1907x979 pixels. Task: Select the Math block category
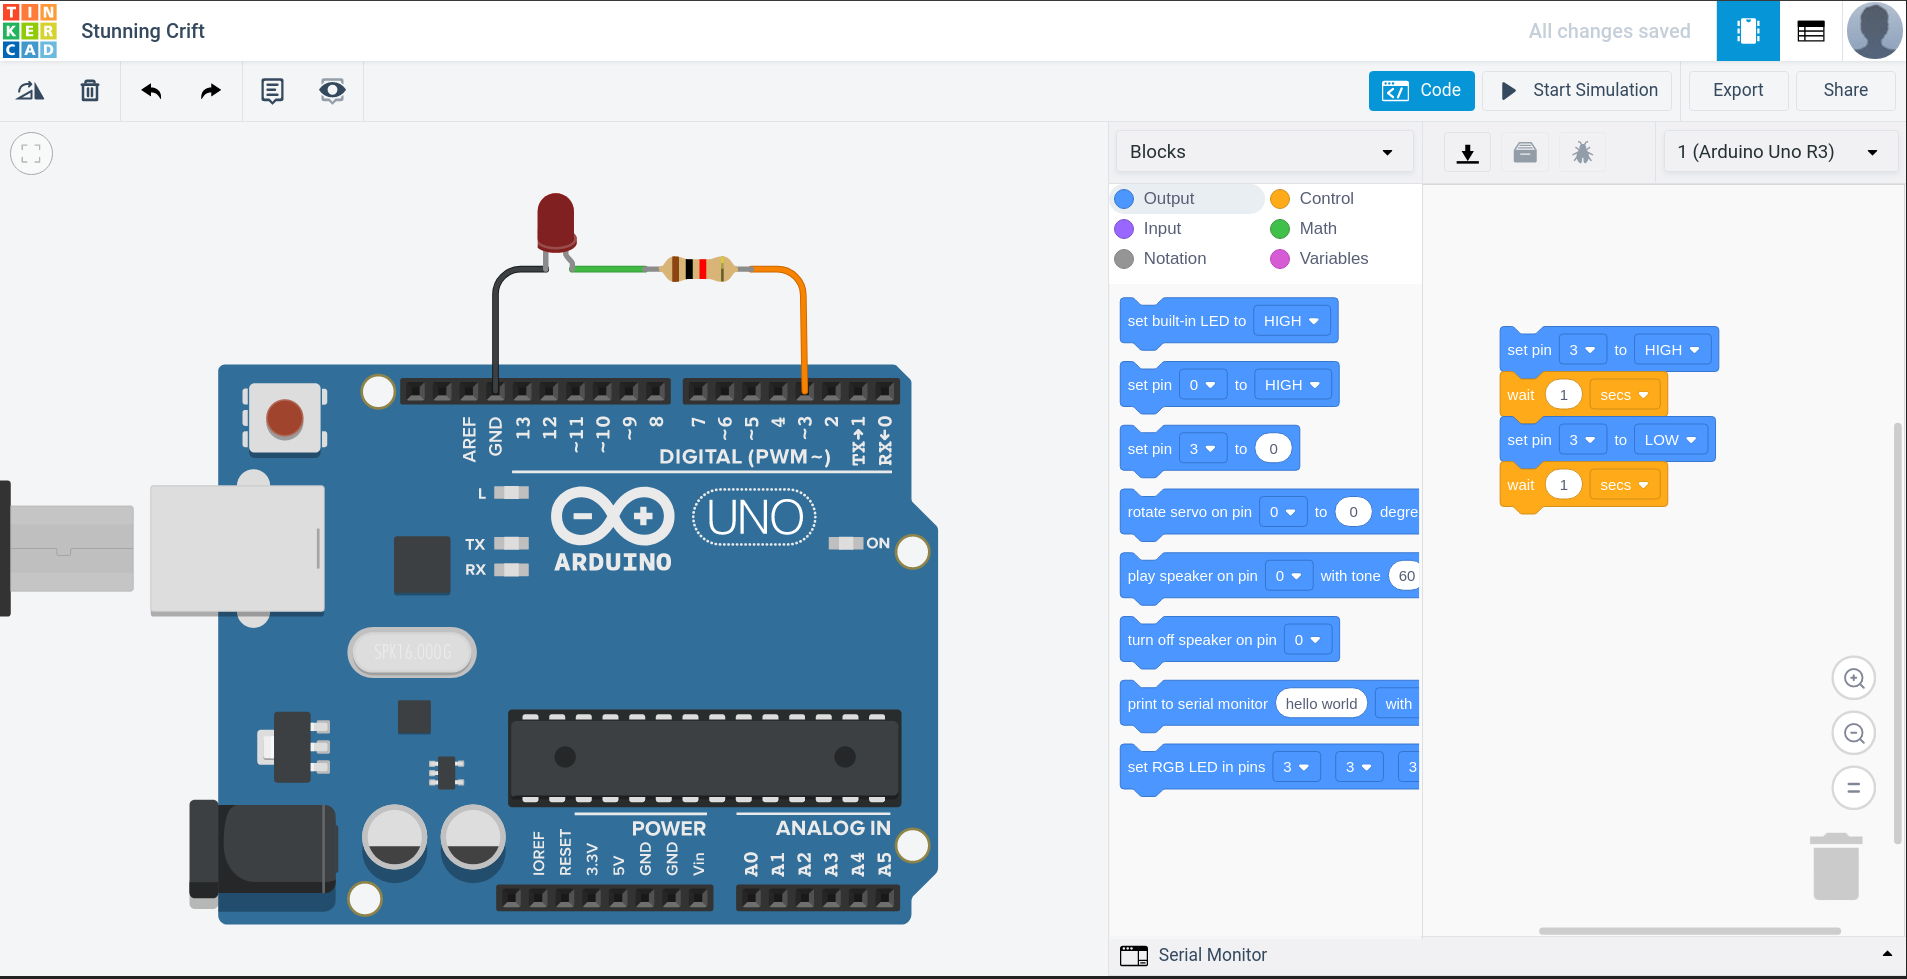coord(1303,229)
